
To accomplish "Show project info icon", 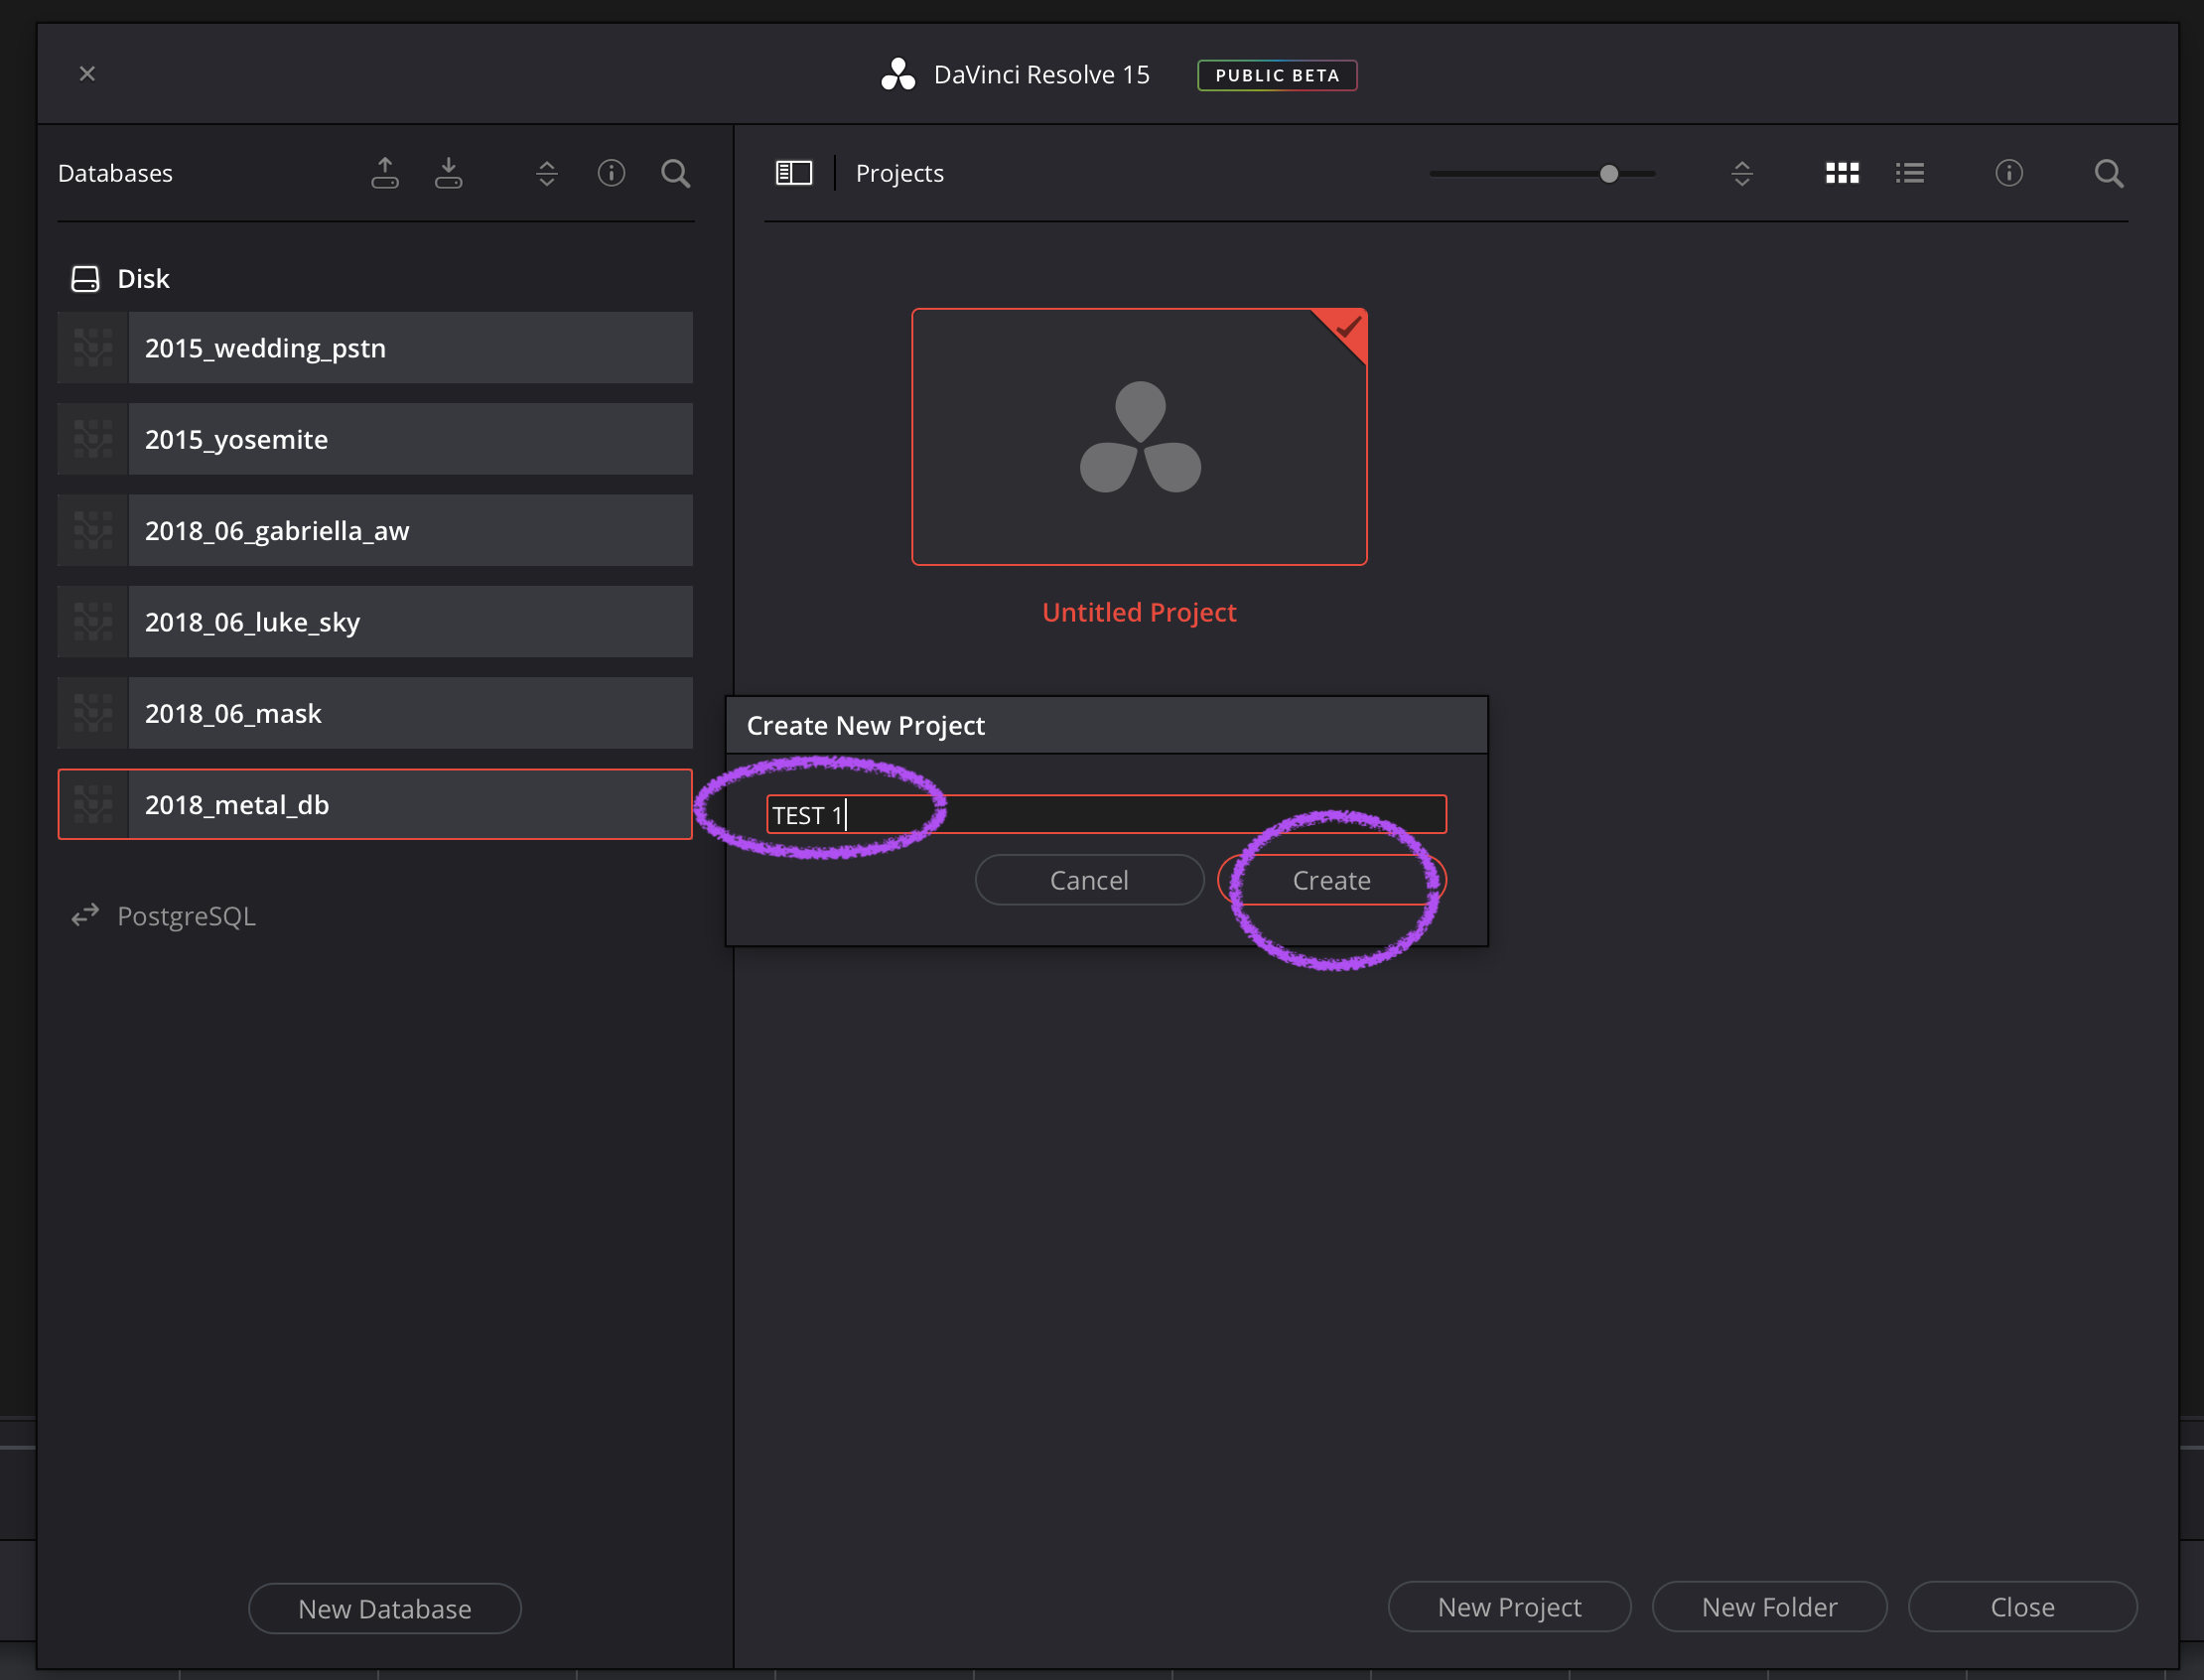I will pyautogui.click(x=2009, y=173).
